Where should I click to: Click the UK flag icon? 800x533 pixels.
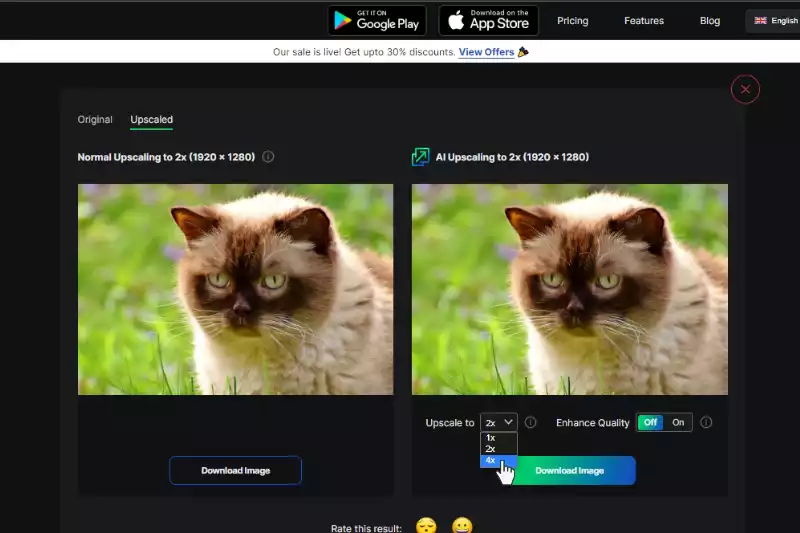[x=760, y=21]
